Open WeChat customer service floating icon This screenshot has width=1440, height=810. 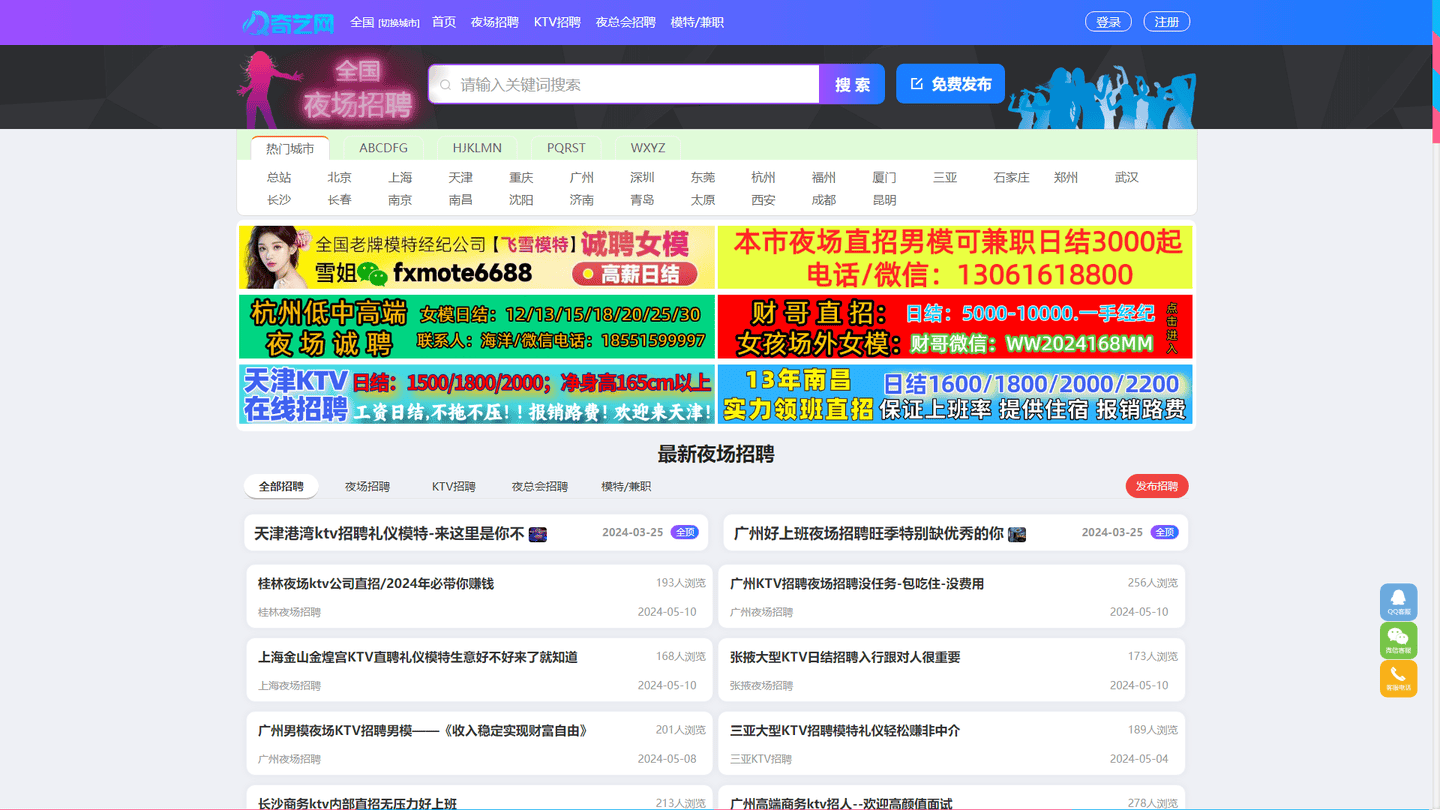pos(1398,640)
